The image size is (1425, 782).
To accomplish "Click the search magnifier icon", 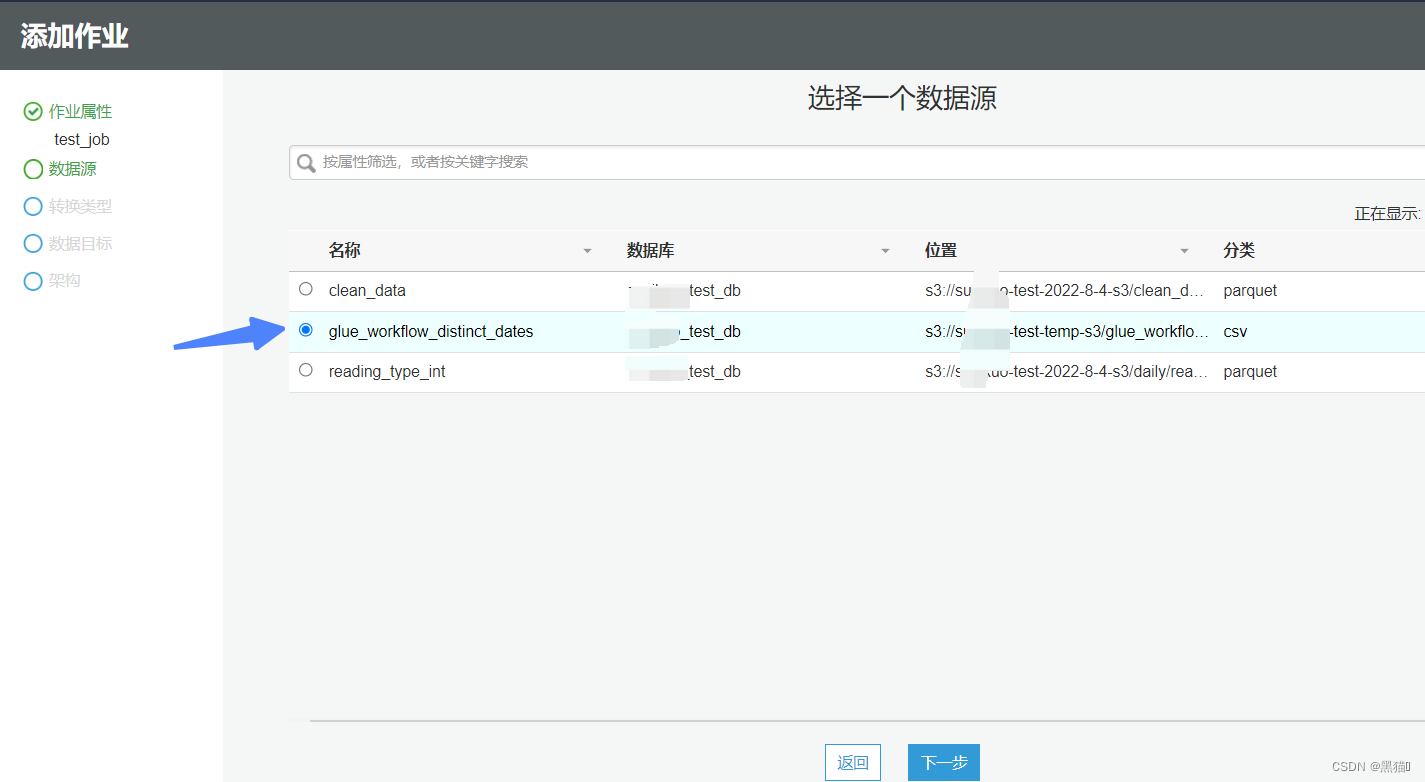I will click(306, 162).
